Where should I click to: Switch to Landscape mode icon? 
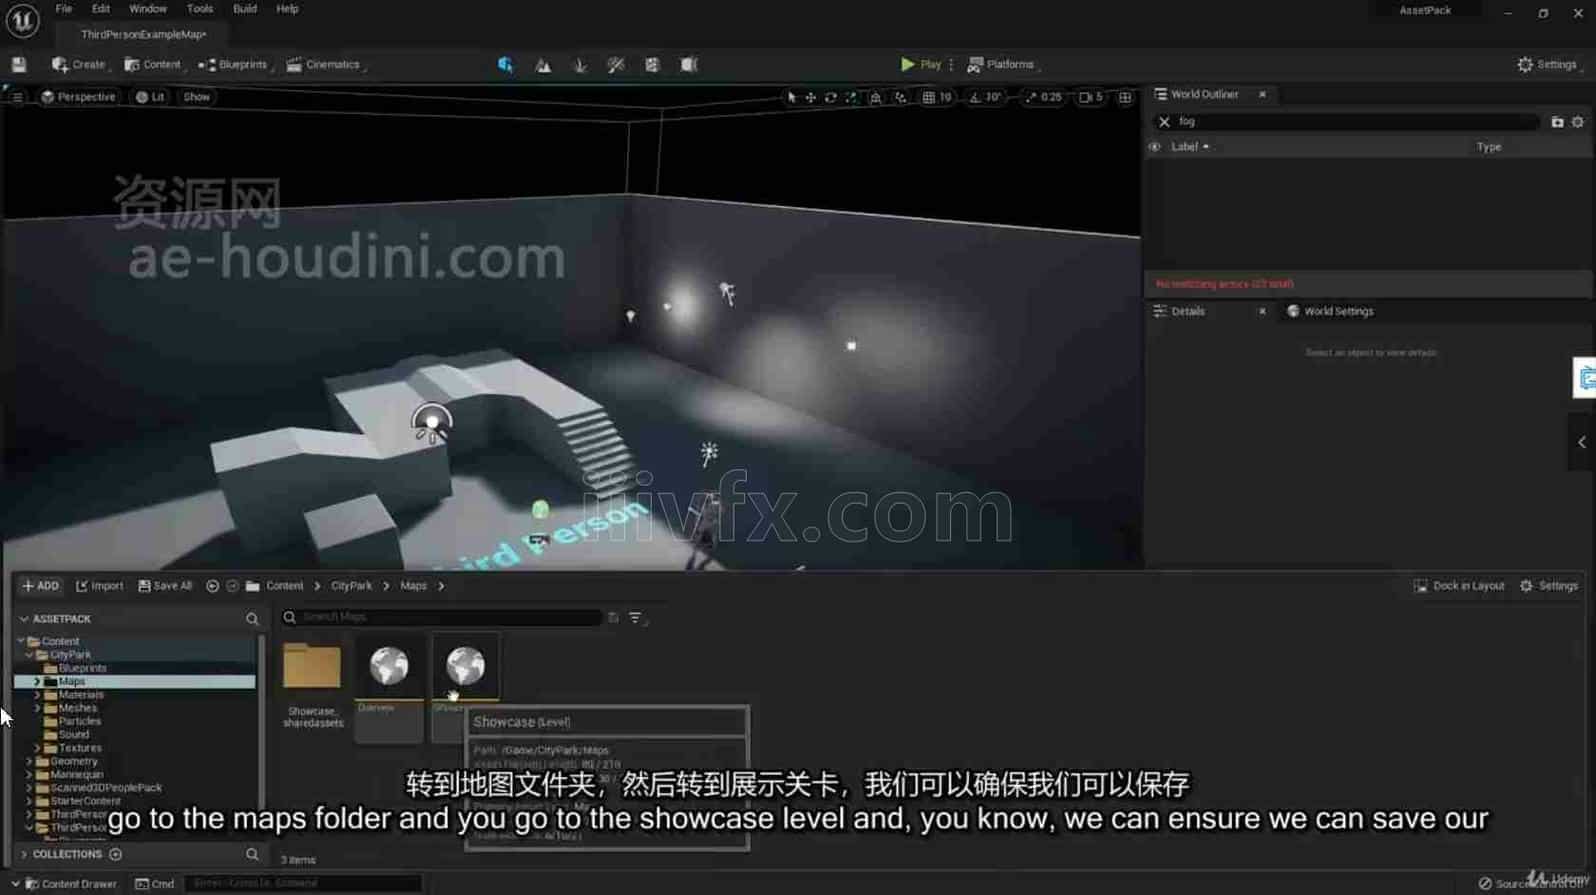[543, 64]
